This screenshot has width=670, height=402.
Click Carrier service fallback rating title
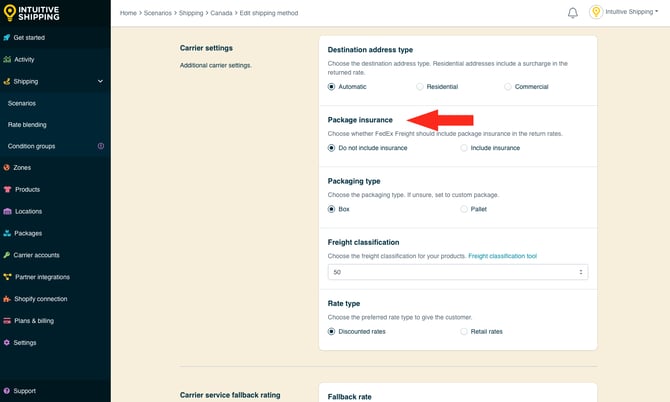230,395
